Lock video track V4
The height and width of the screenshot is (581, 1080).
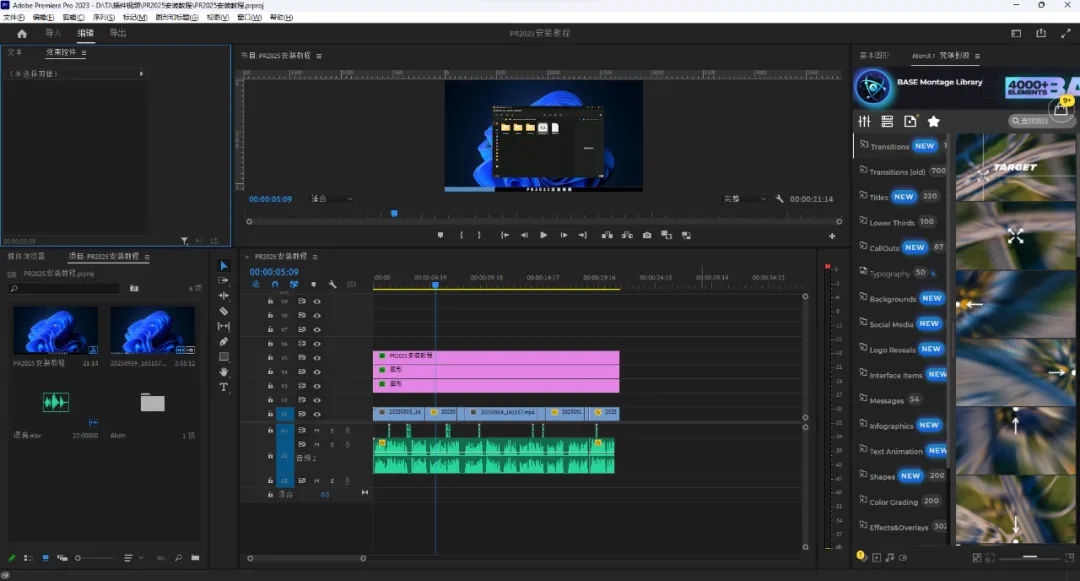coord(270,372)
